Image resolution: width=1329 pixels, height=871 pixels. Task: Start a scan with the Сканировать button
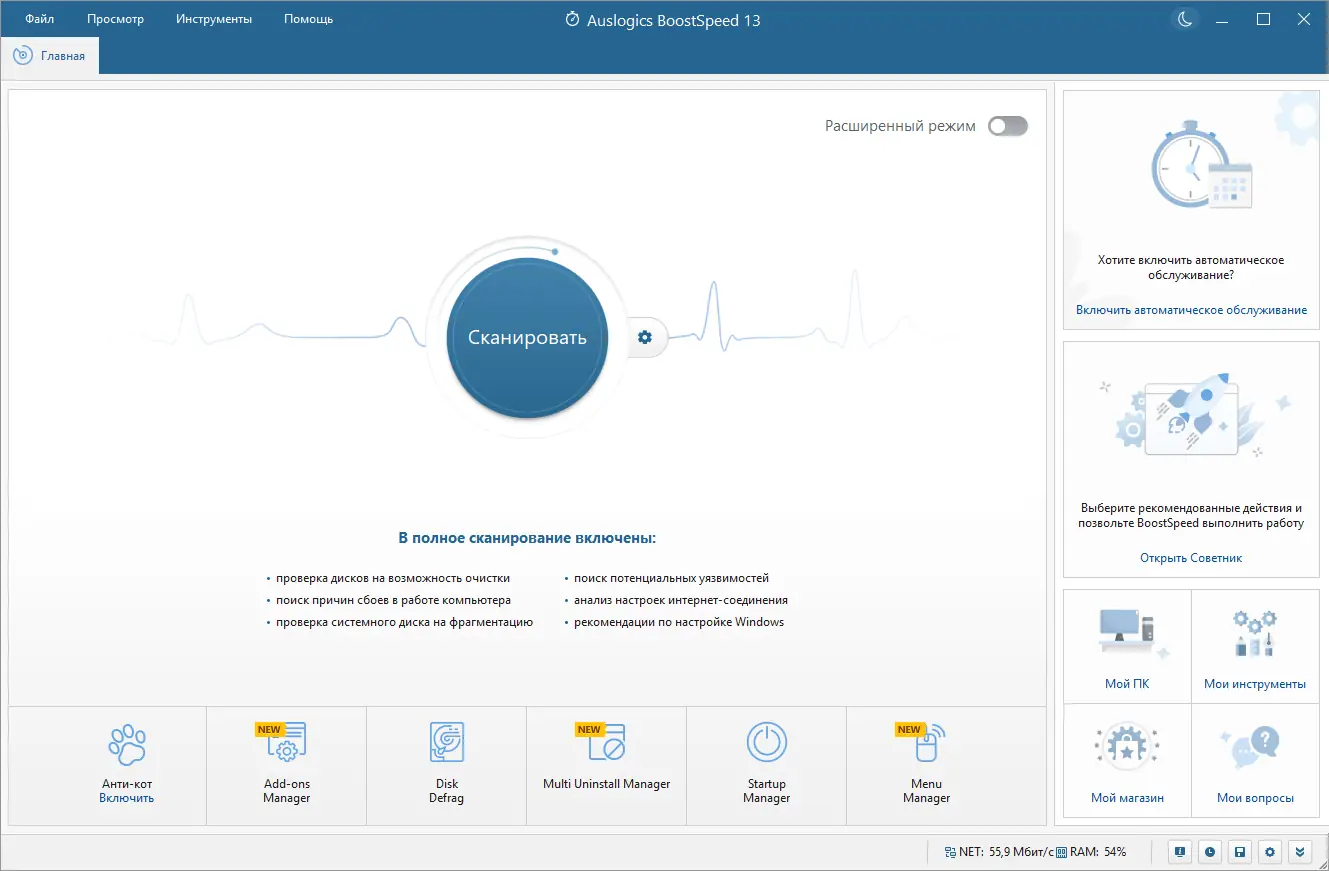(526, 338)
